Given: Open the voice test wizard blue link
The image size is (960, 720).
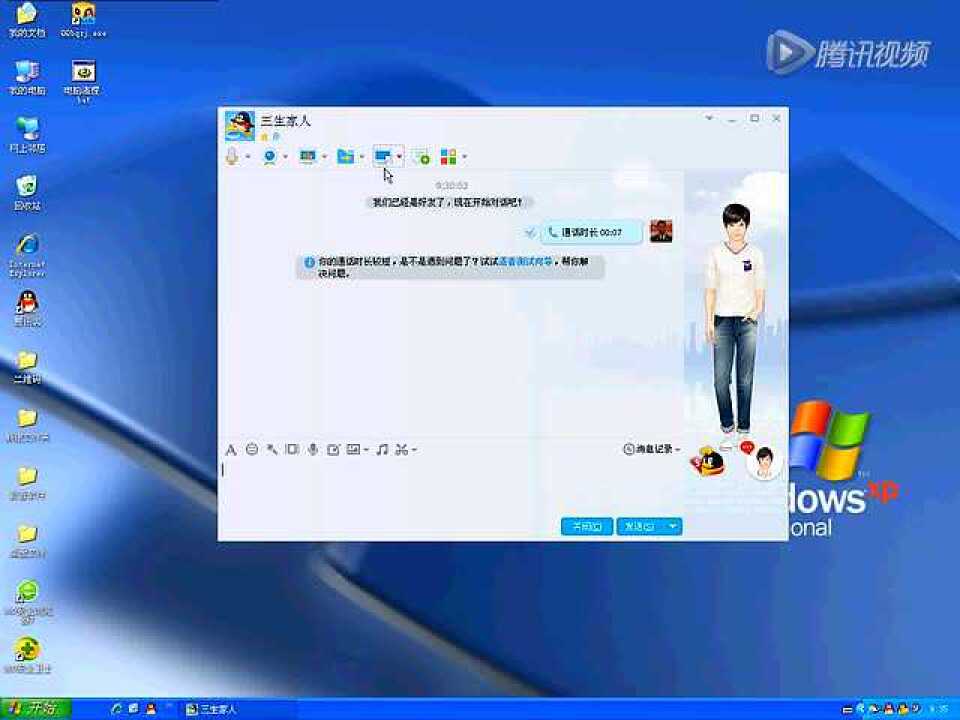Looking at the screenshot, I should [525, 261].
